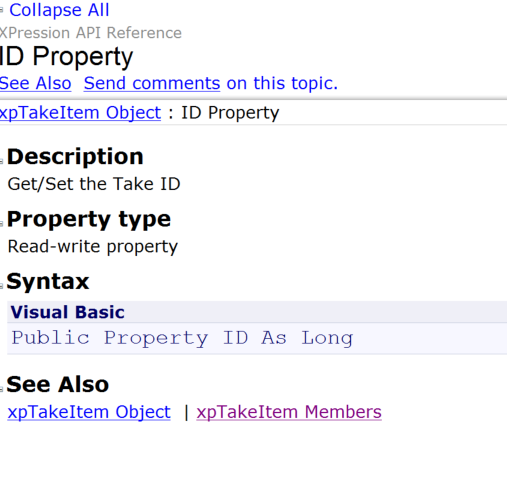Click the XPression API Reference header text

click(x=91, y=33)
